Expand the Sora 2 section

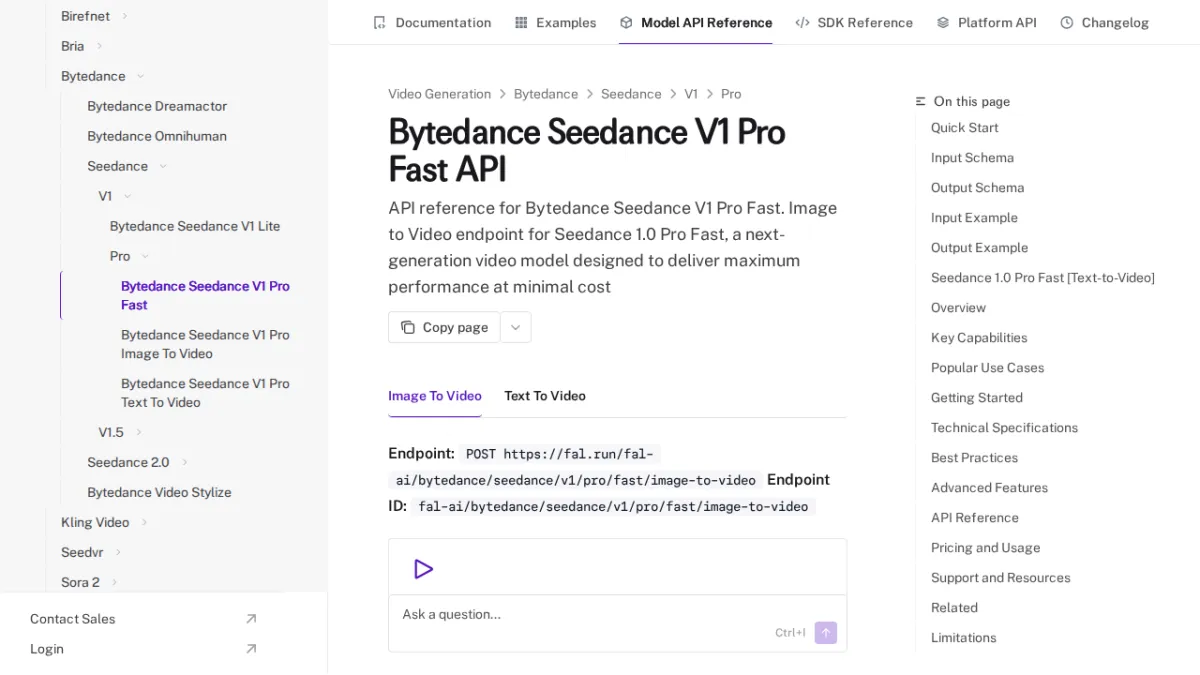(114, 582)
